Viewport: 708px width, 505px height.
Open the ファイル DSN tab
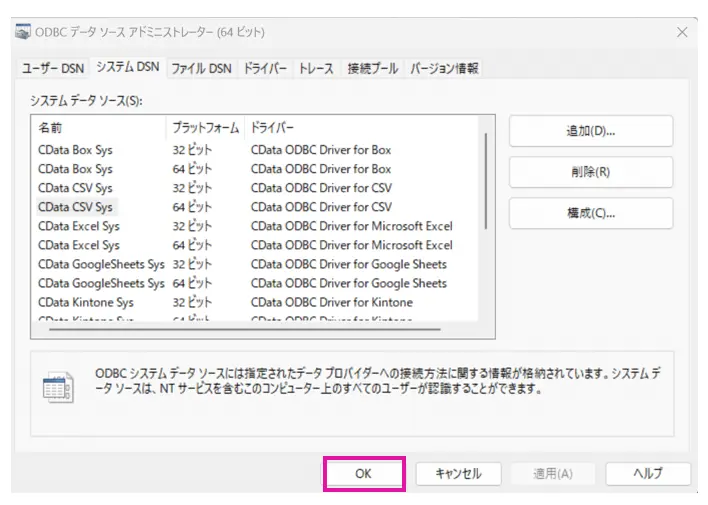point(201,69)
